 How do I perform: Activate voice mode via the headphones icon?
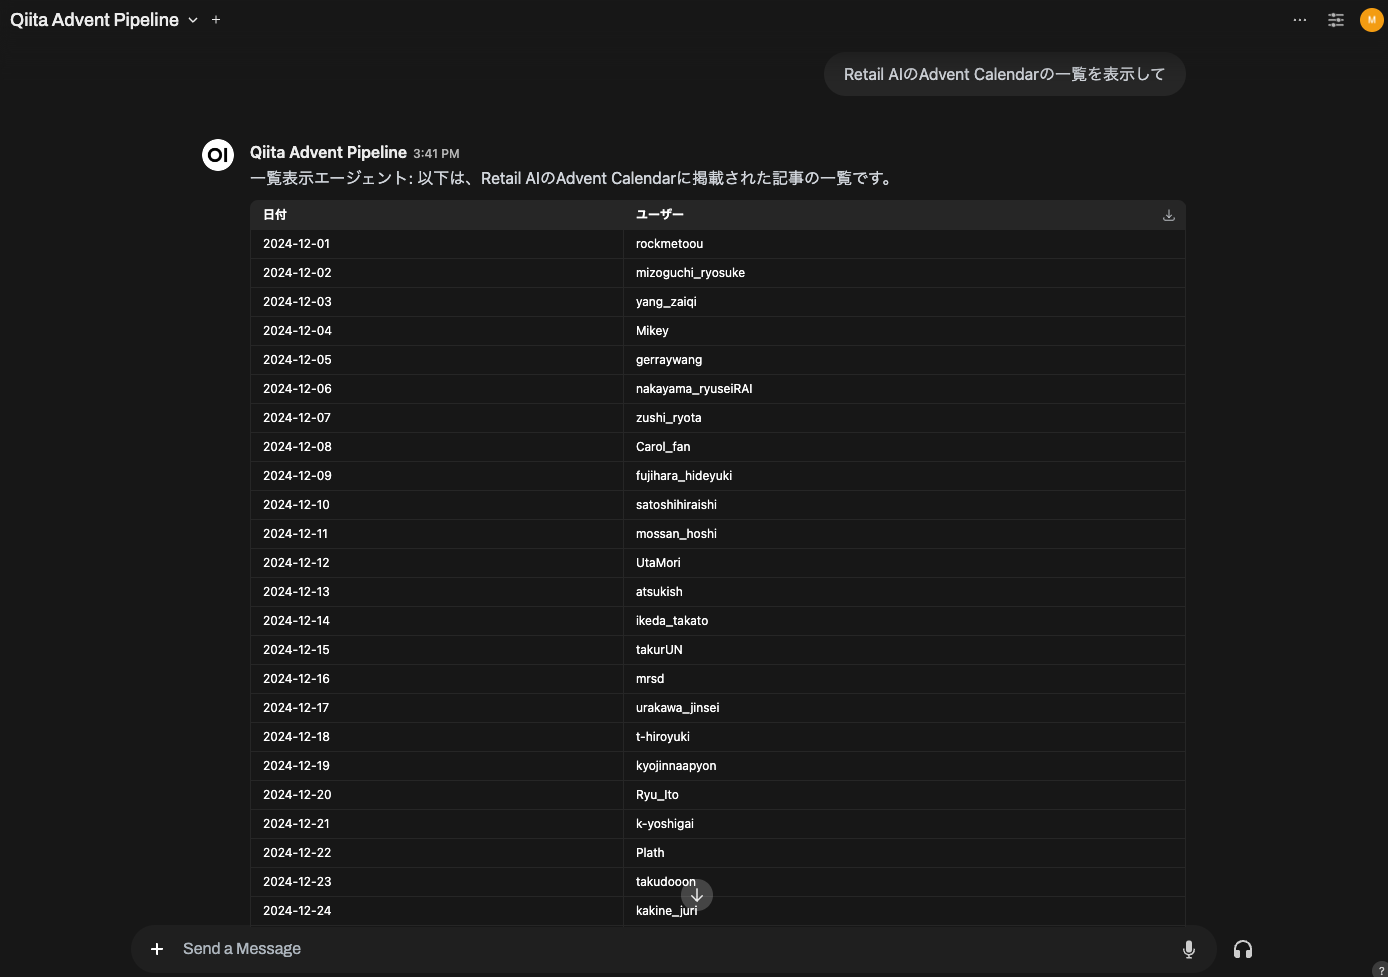pos(1243,948)
